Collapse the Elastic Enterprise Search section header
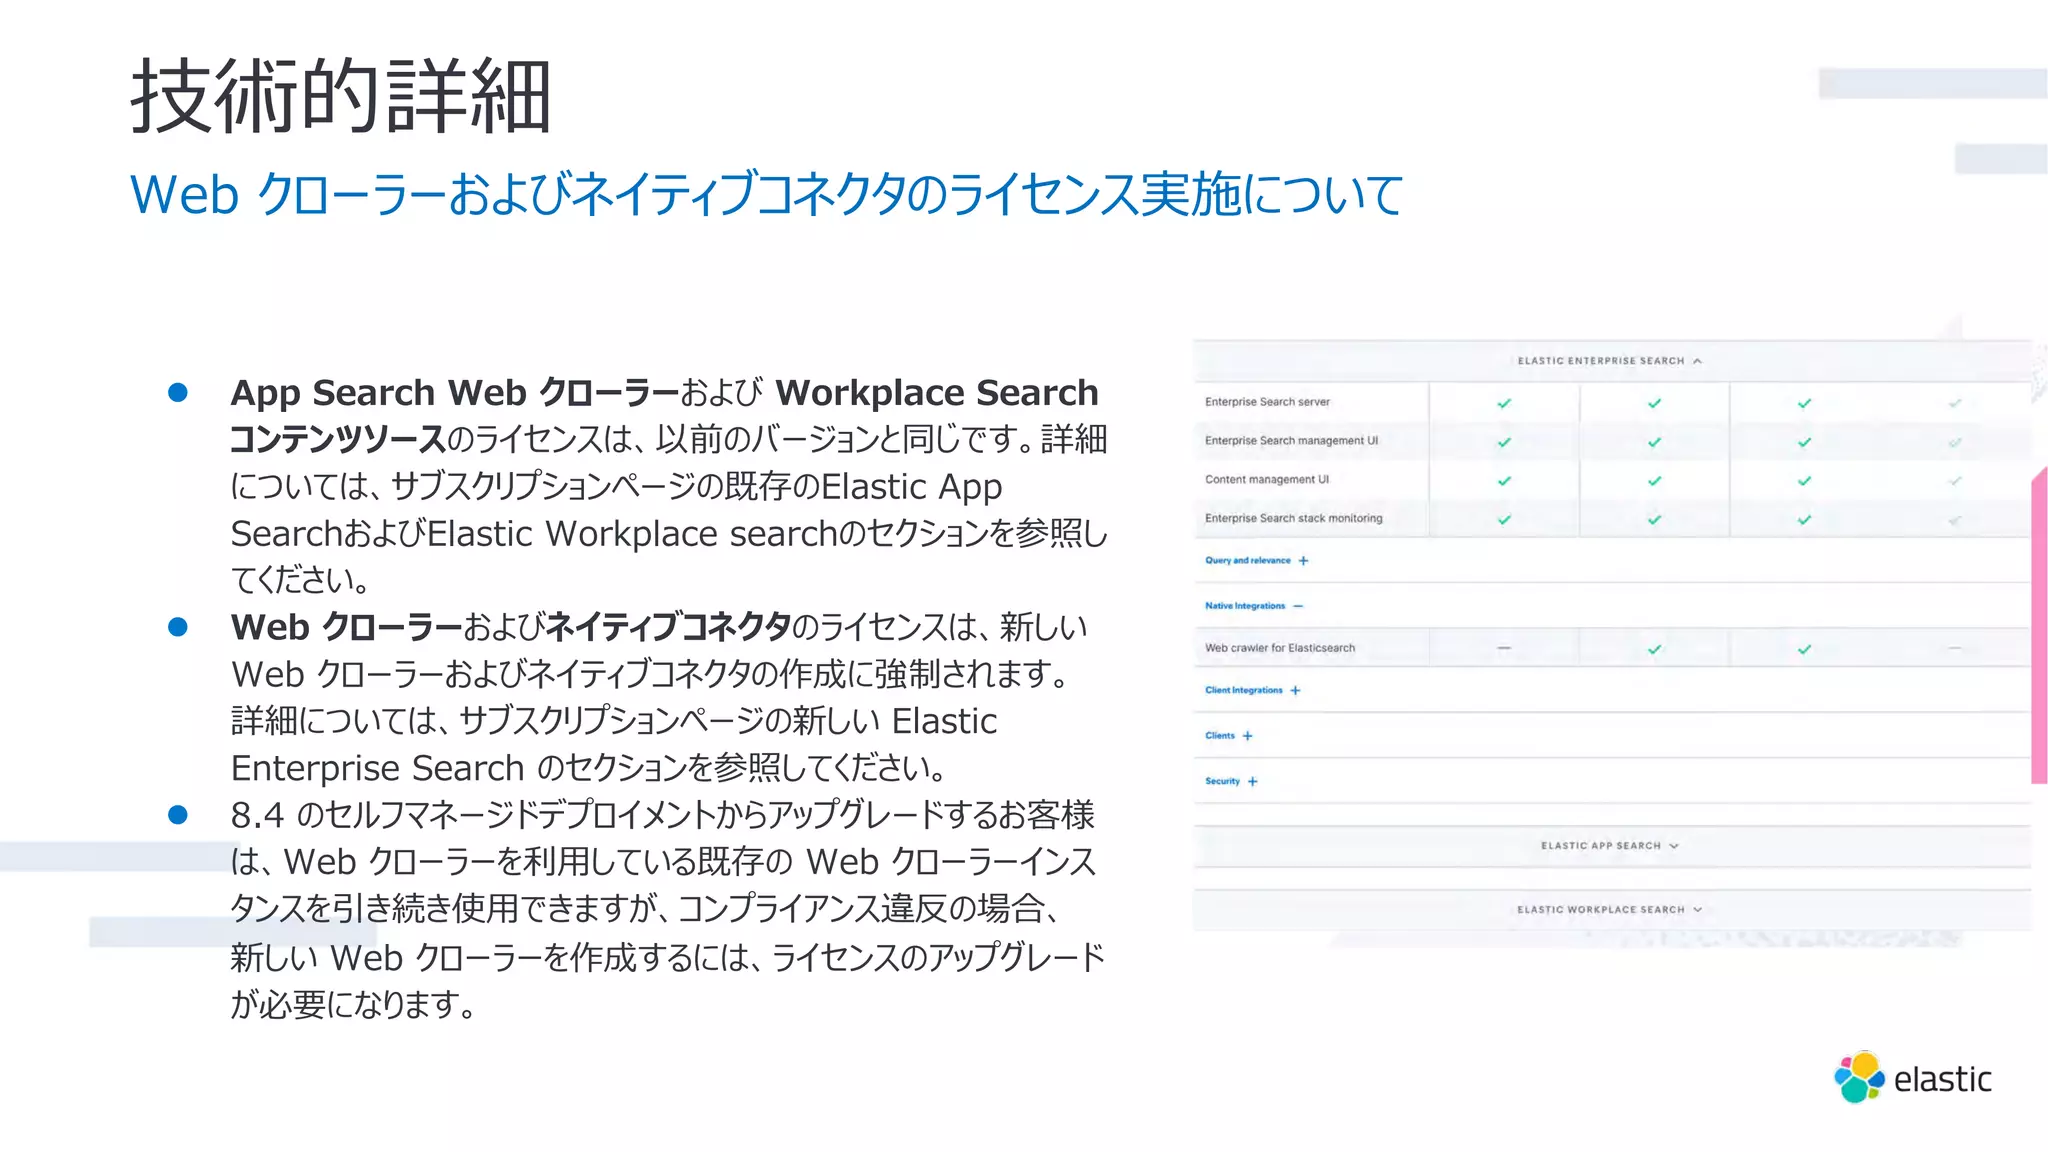This screenshot has height=1152, width=2048. point(1610,361)
